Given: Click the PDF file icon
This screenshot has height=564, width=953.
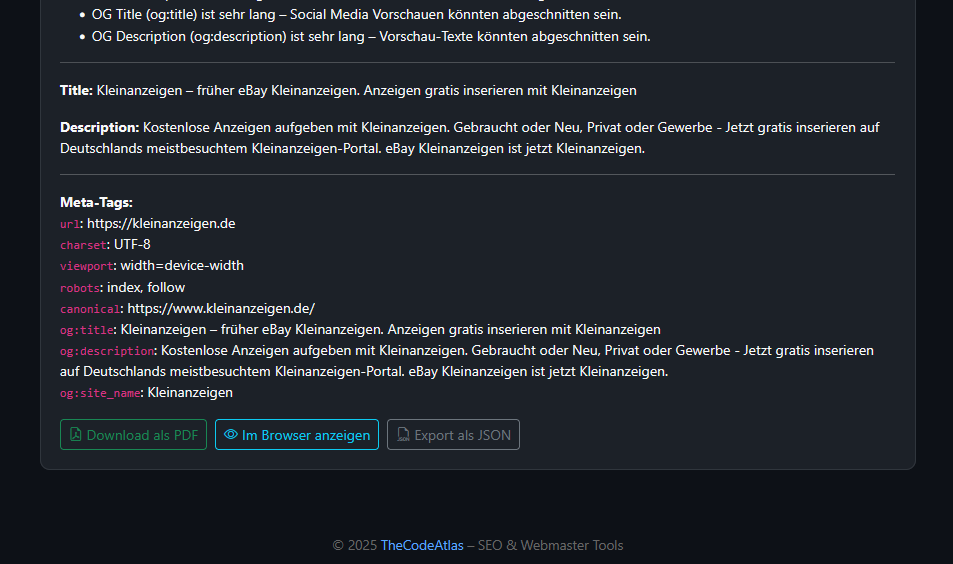Looking at the screenshot, I should click(x=75, y=434).
